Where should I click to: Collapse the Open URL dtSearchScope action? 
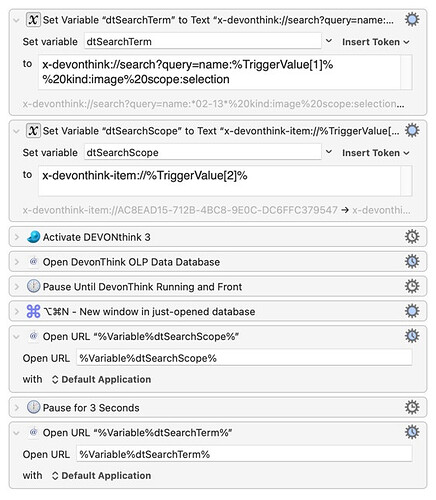pos(16,337)
